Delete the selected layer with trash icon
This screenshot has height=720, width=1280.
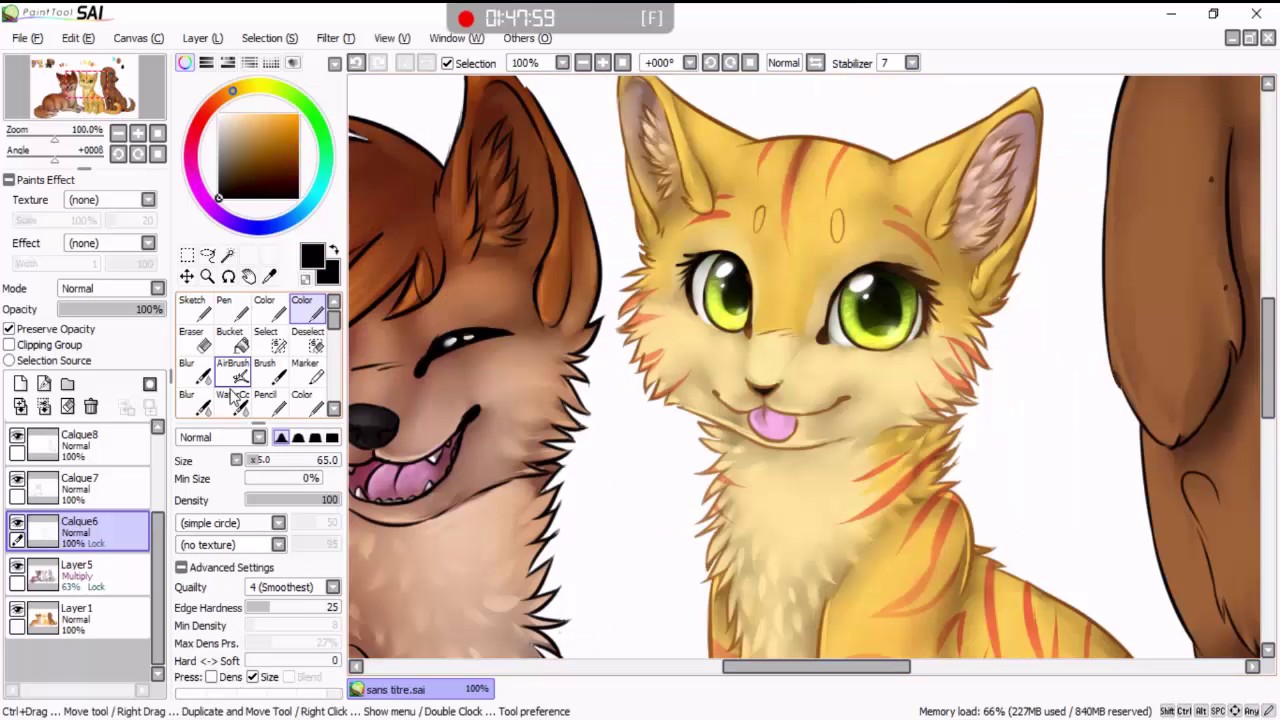point(91,406)
